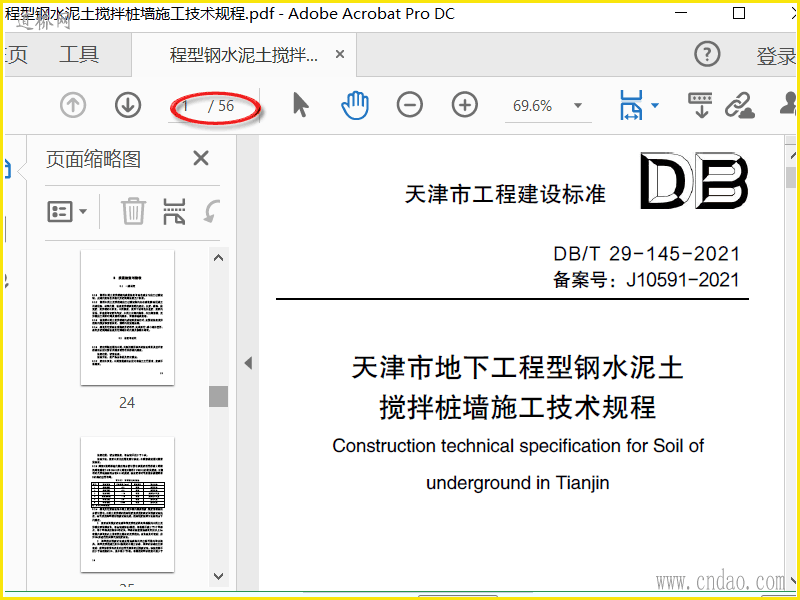Image resolution: width=800 pixels, height=600 pixels.
Task: Zoom out with the minus icon
Action: (410, 106)
